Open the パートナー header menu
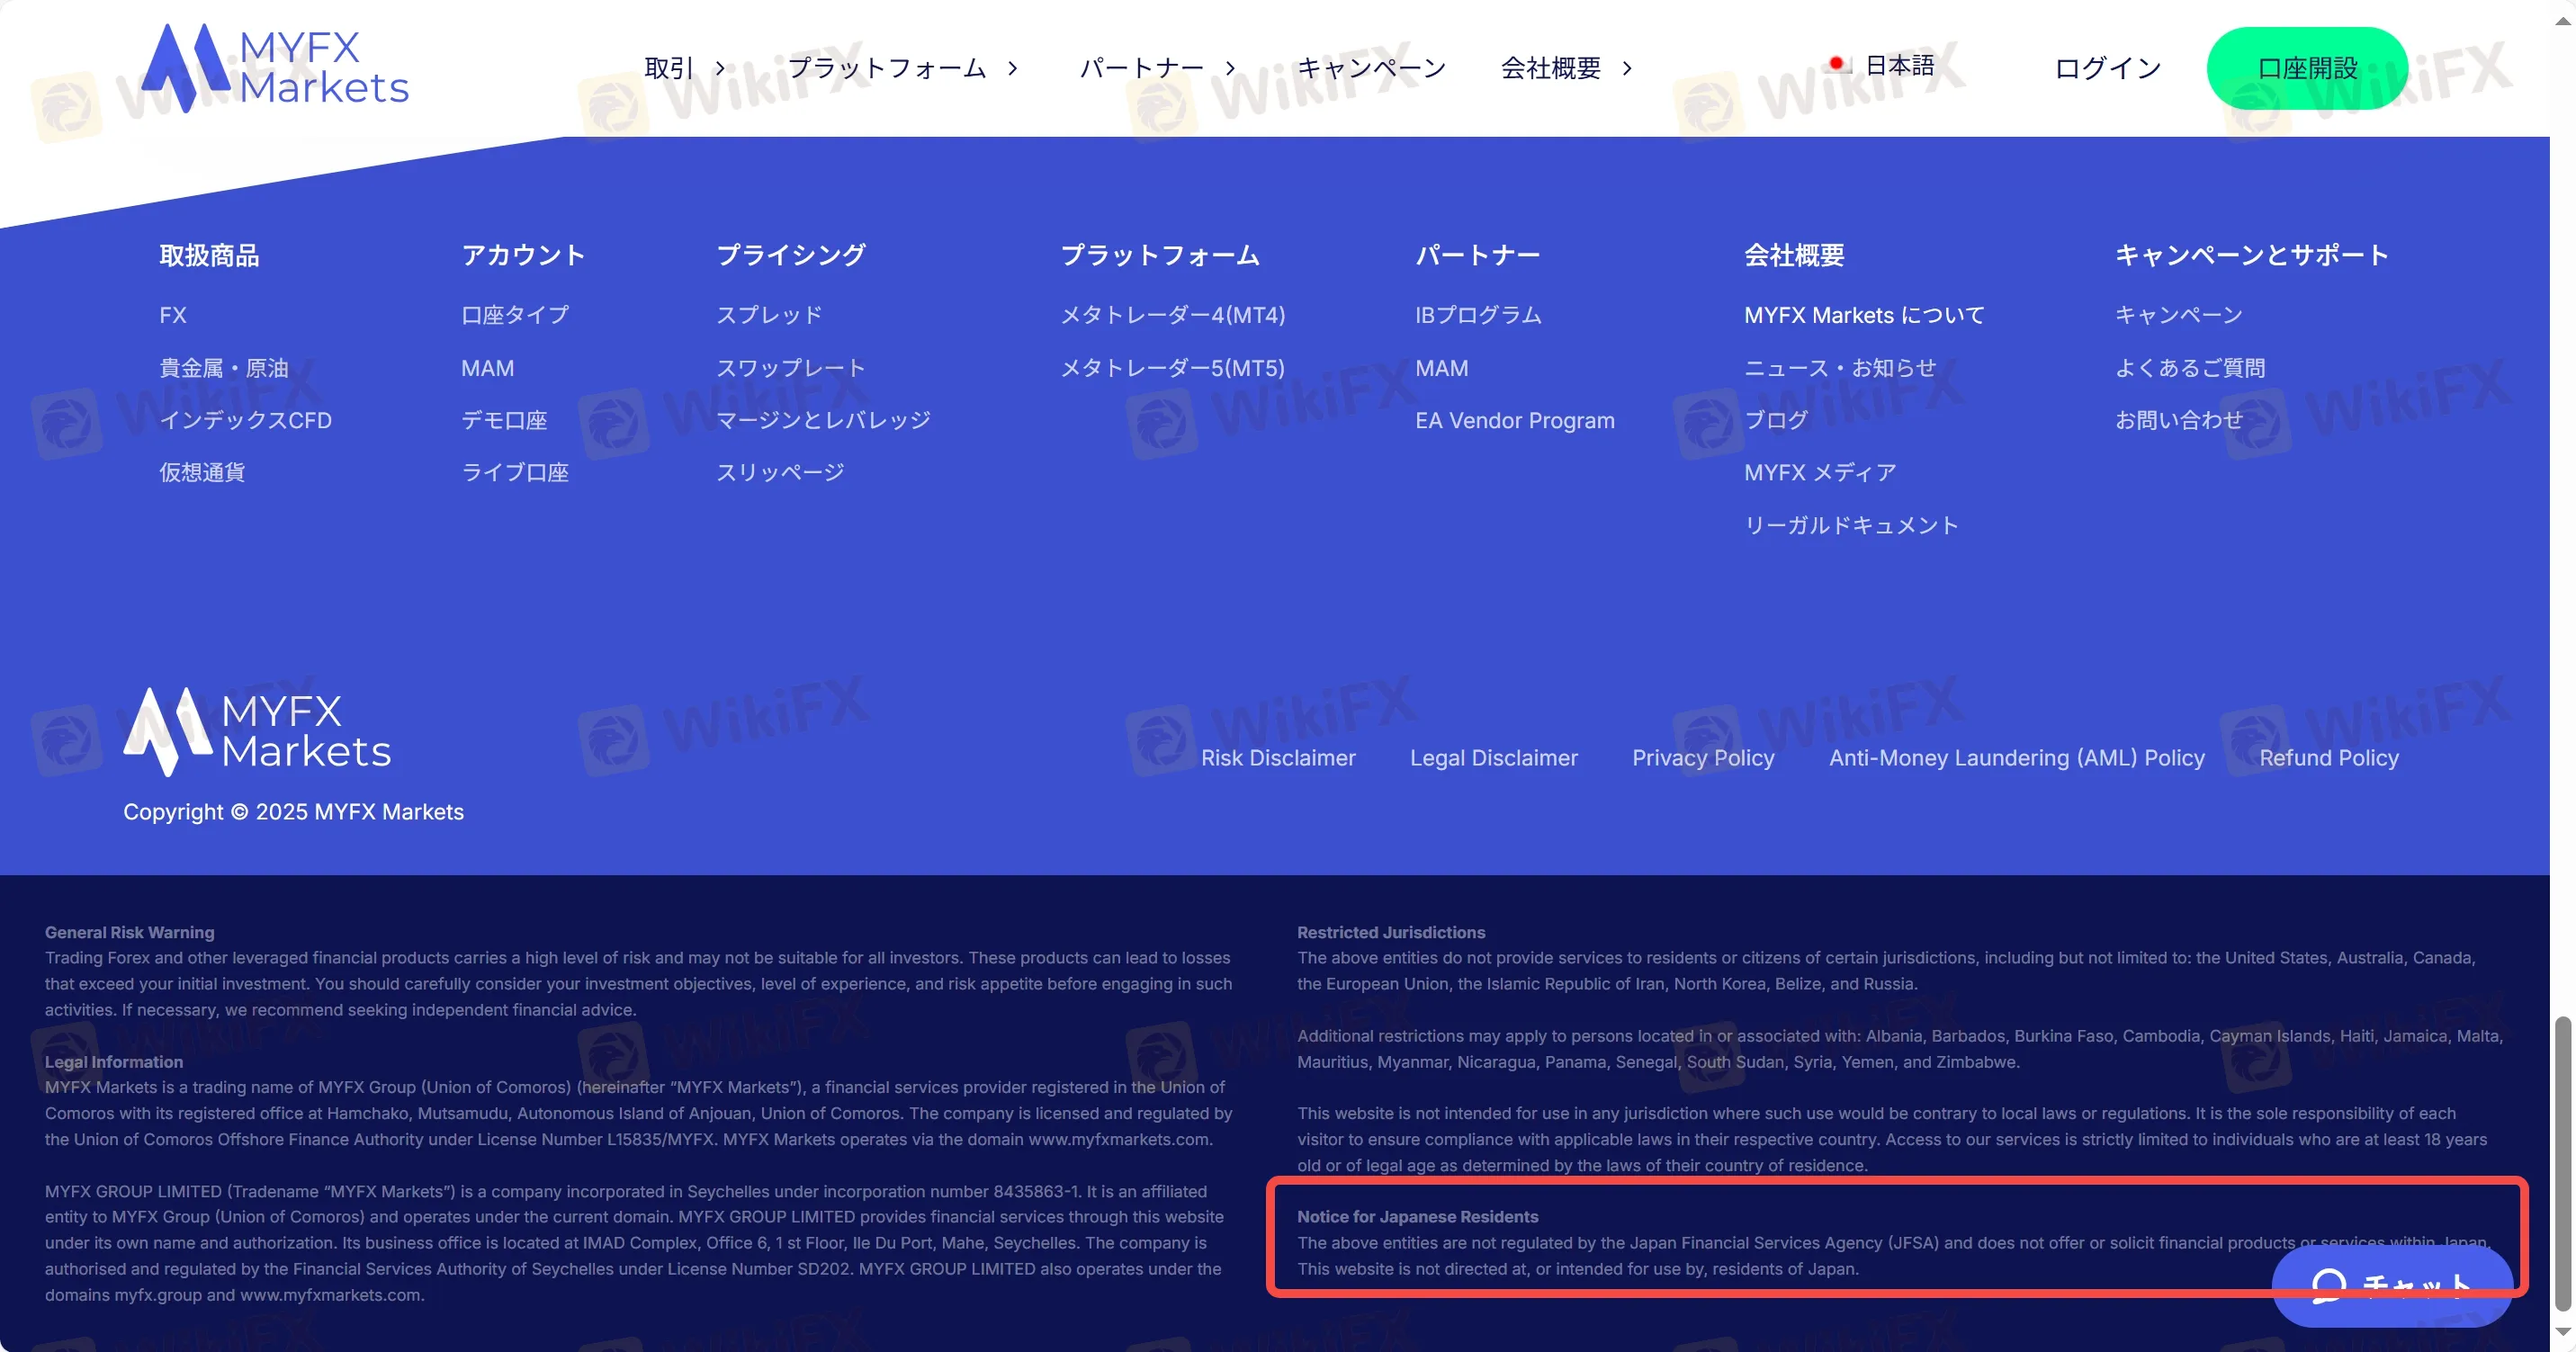Screen dimensions: 2576x1352 1142,68
